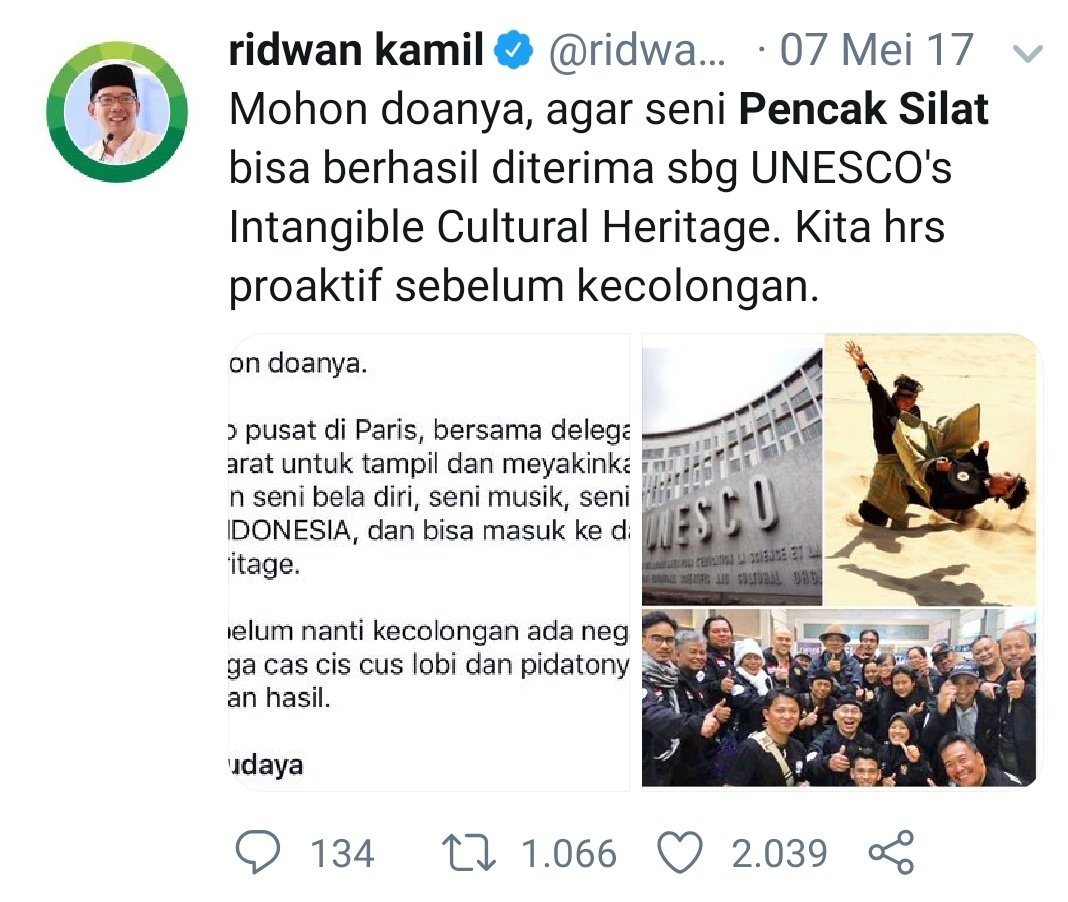This screenshot has width=1068, height=902.
Task: Expand tweet options chevron
Action: (1027, 53)
